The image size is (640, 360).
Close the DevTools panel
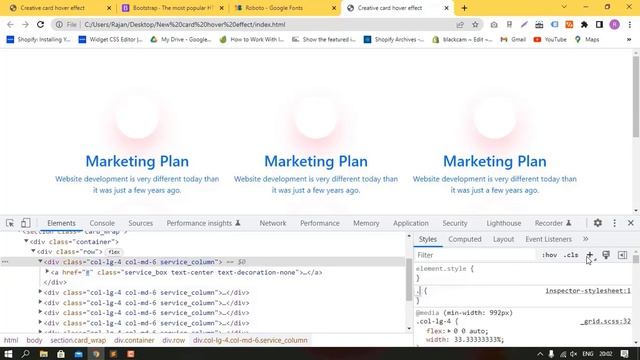coord(630,223)
